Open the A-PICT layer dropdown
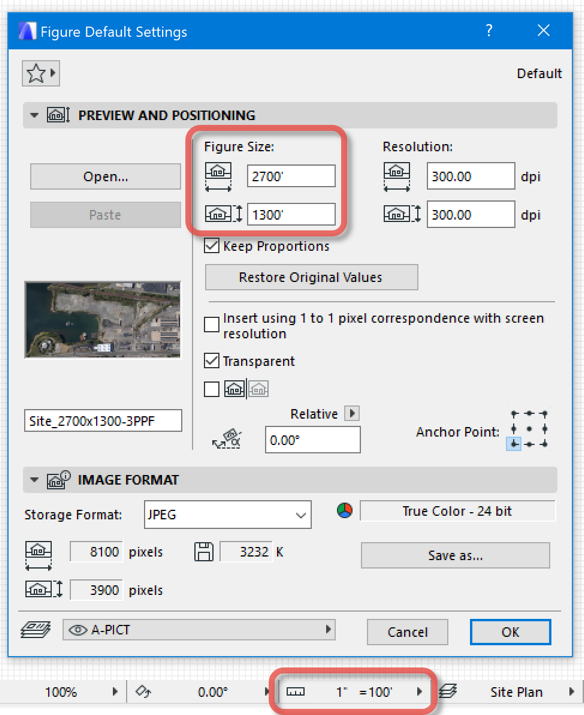Viewport: 584px width, 715px height. (199, 630)
